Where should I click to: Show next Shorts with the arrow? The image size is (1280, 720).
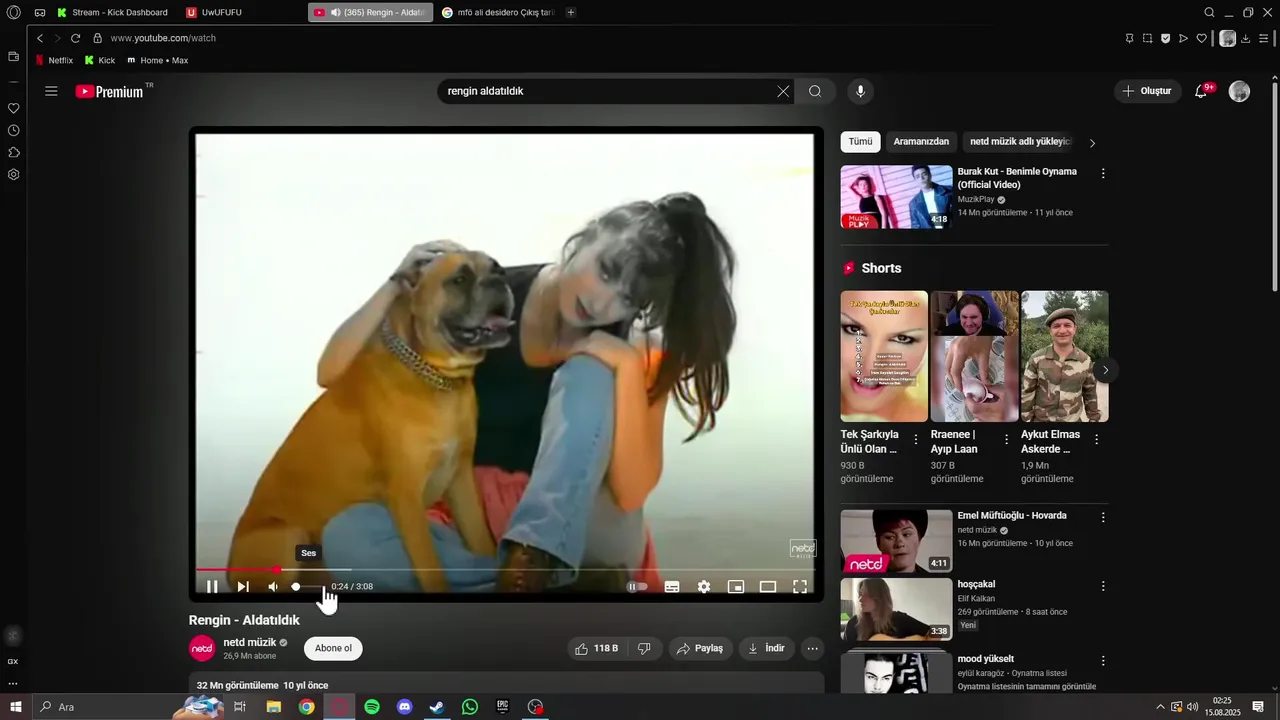(x=1105, y=370)
